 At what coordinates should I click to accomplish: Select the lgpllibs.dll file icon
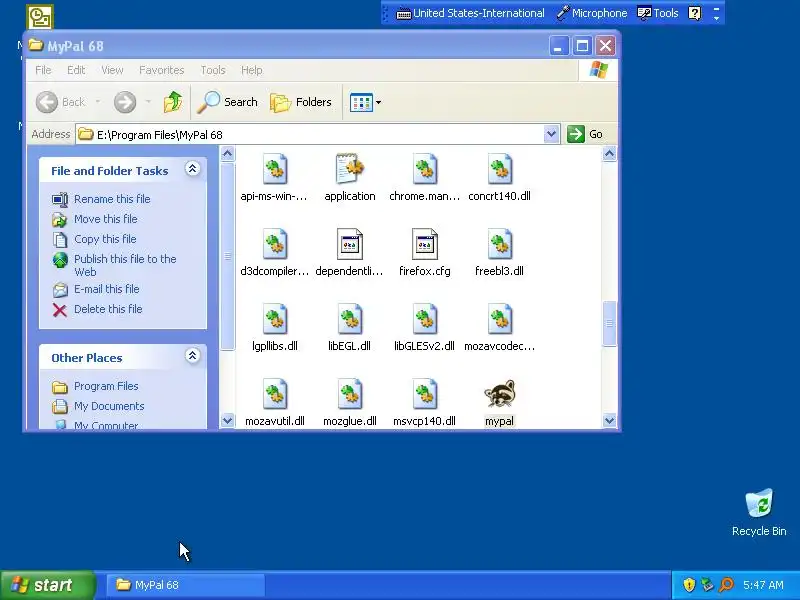click(x=275, y=319)
